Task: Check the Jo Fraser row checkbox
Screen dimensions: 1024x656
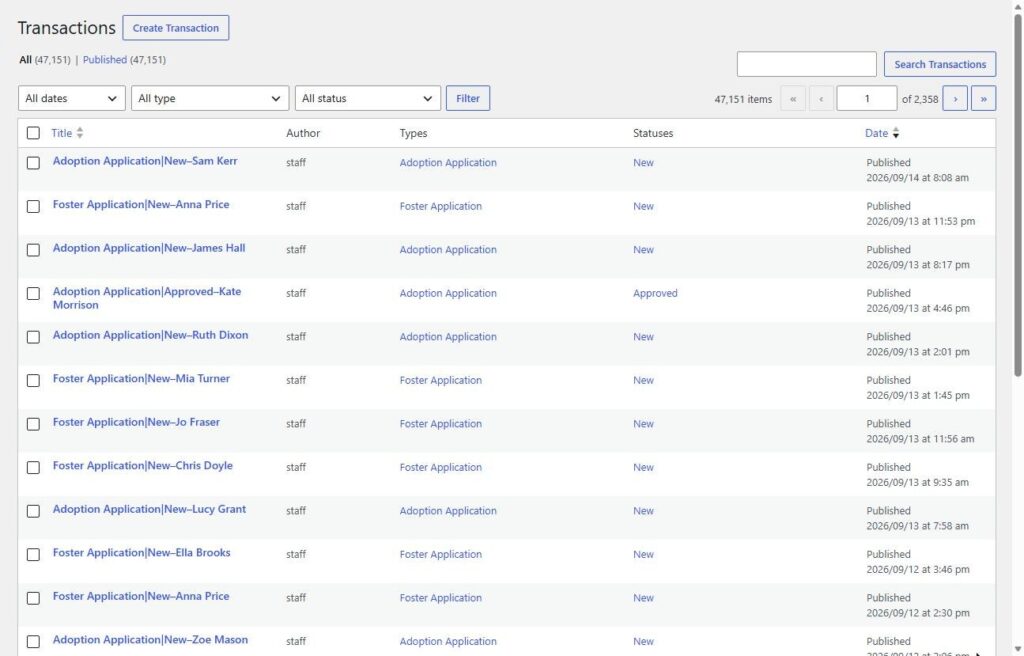Action: 33,425
